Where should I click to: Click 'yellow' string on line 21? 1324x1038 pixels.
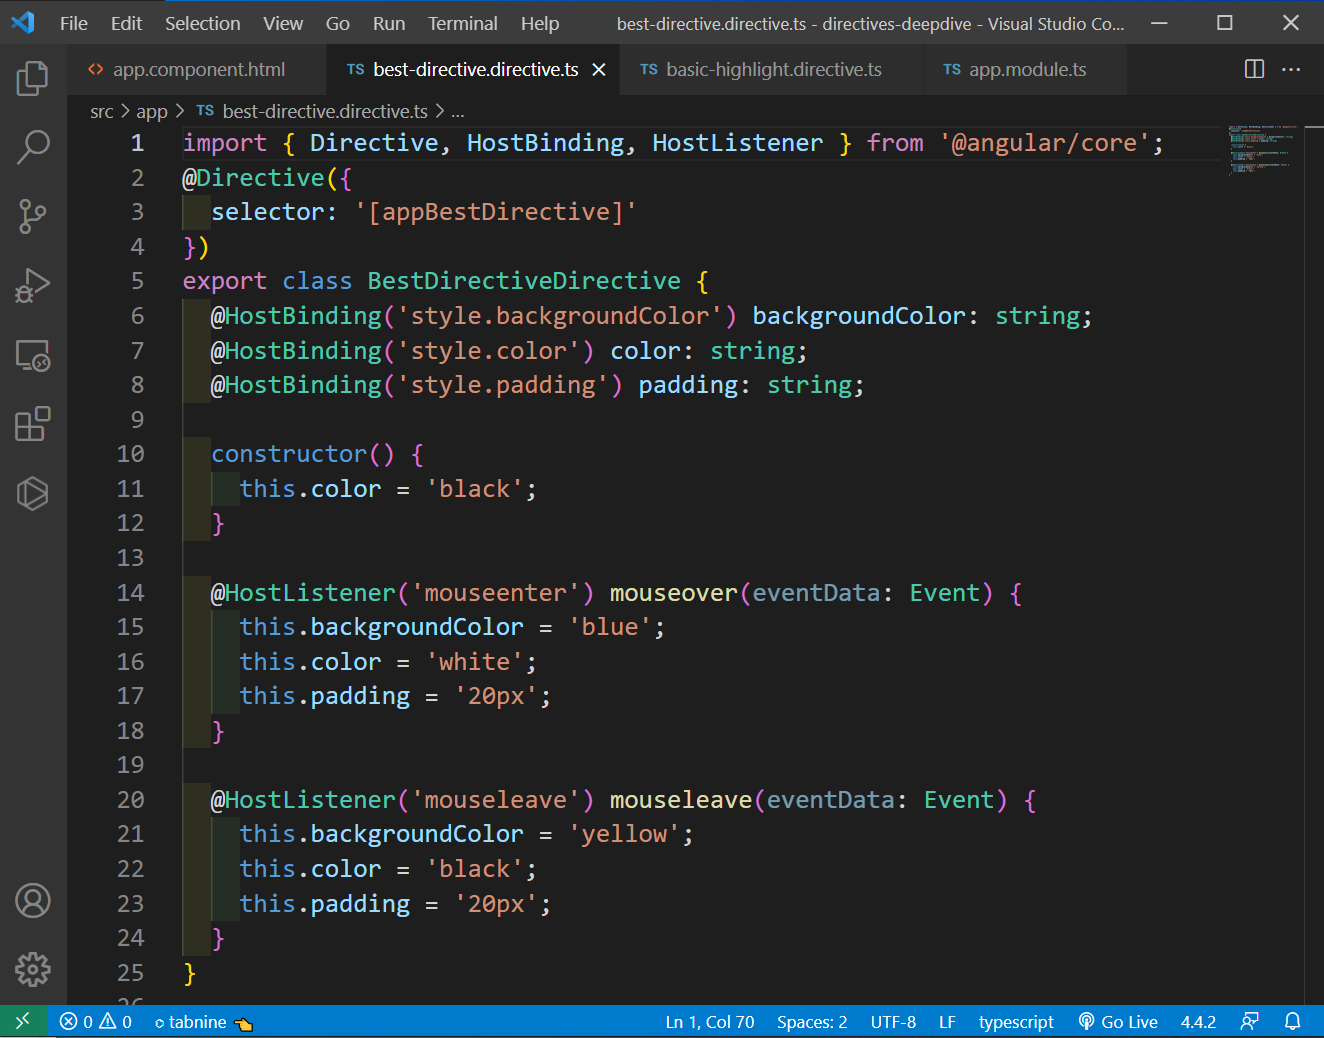click(x=624, y=834)
